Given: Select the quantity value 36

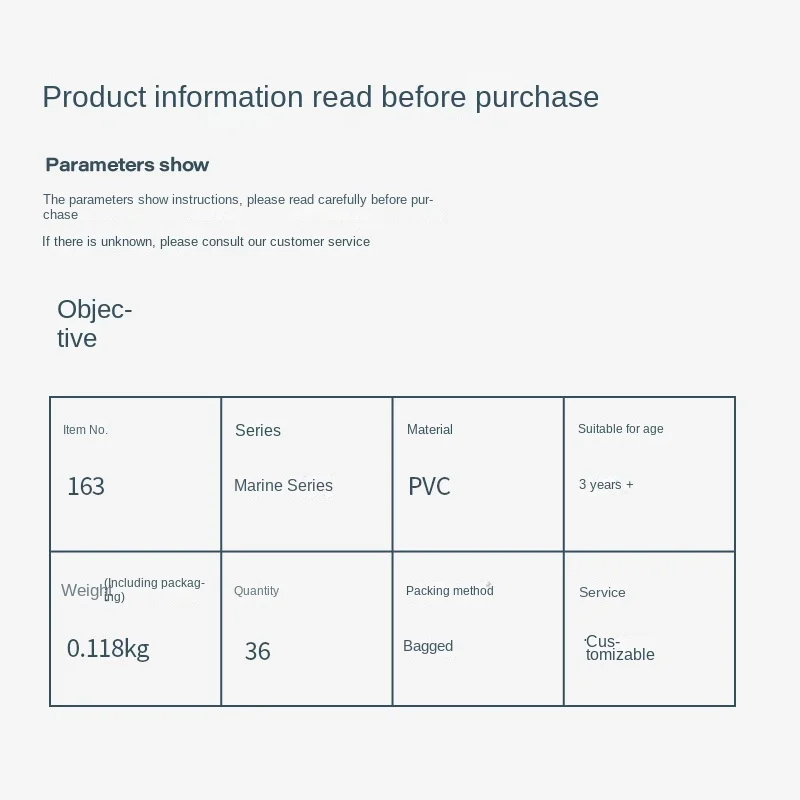Looking at the screenshot, I should pyautogui.click(x=257, y=652).
